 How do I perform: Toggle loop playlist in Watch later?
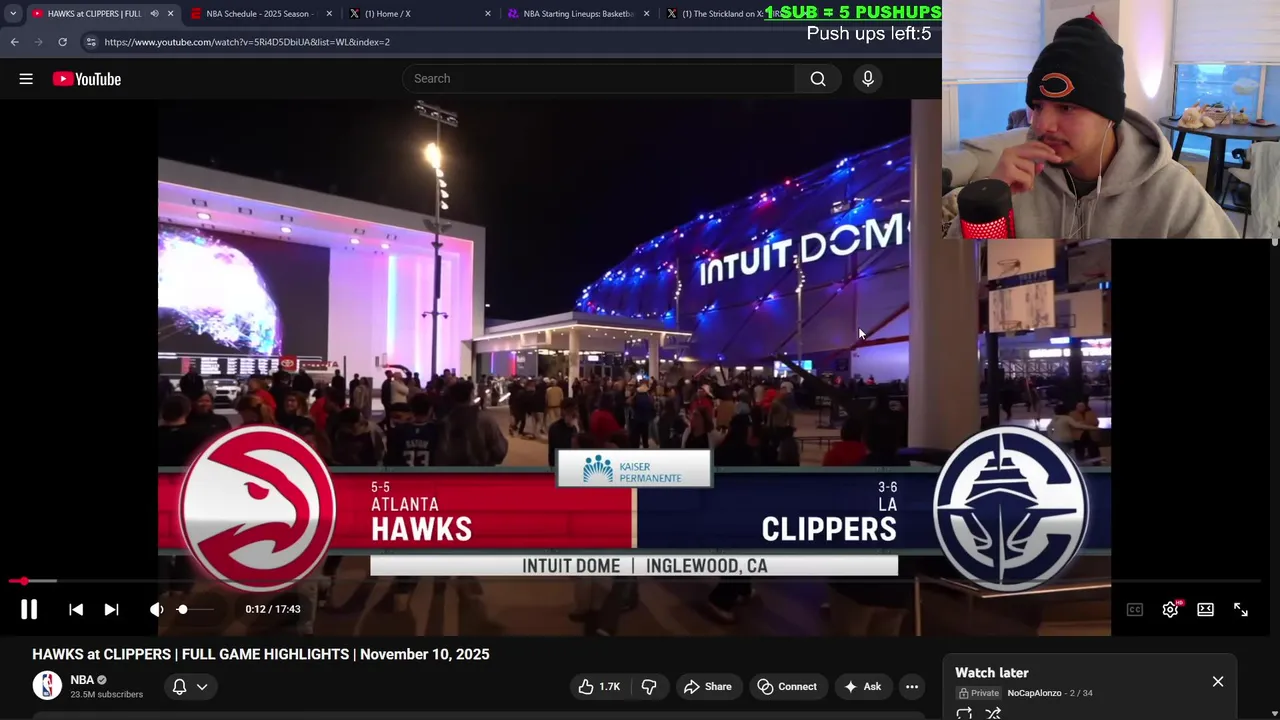964,713
